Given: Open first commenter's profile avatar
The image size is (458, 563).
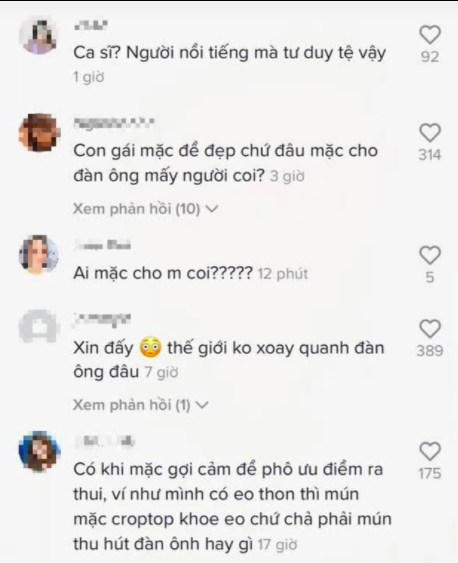Looking at the screenshot, I should pos(38,37).
